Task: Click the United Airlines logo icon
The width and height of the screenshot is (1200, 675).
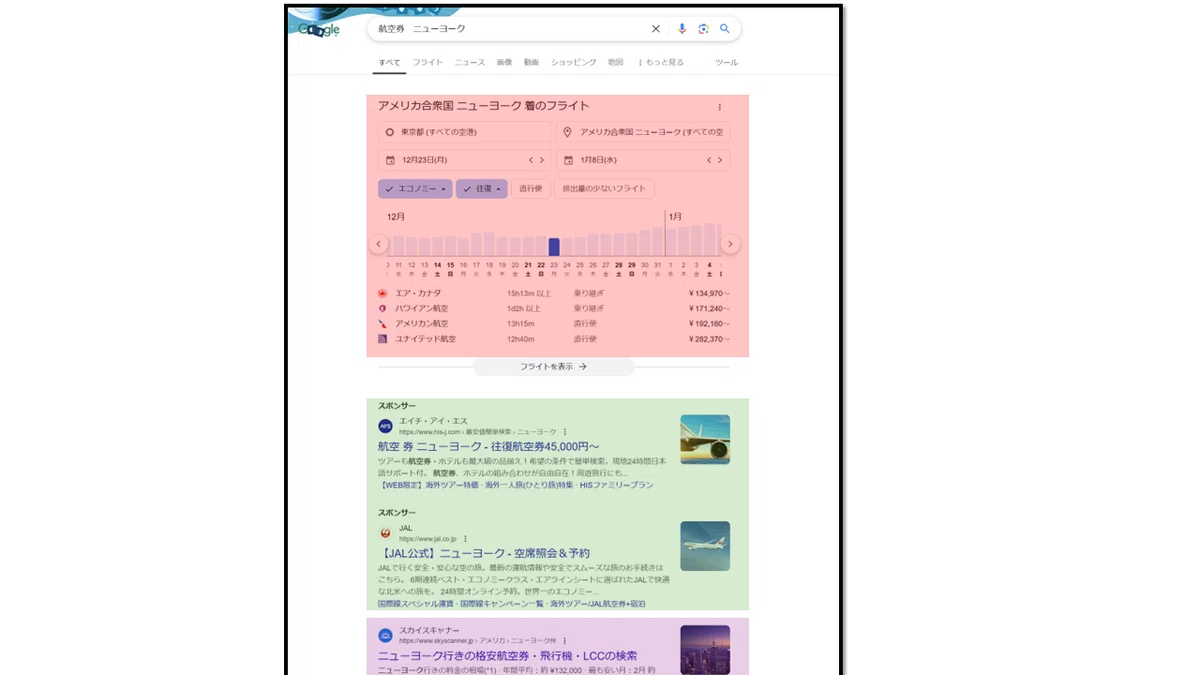Action: [383, 339]
